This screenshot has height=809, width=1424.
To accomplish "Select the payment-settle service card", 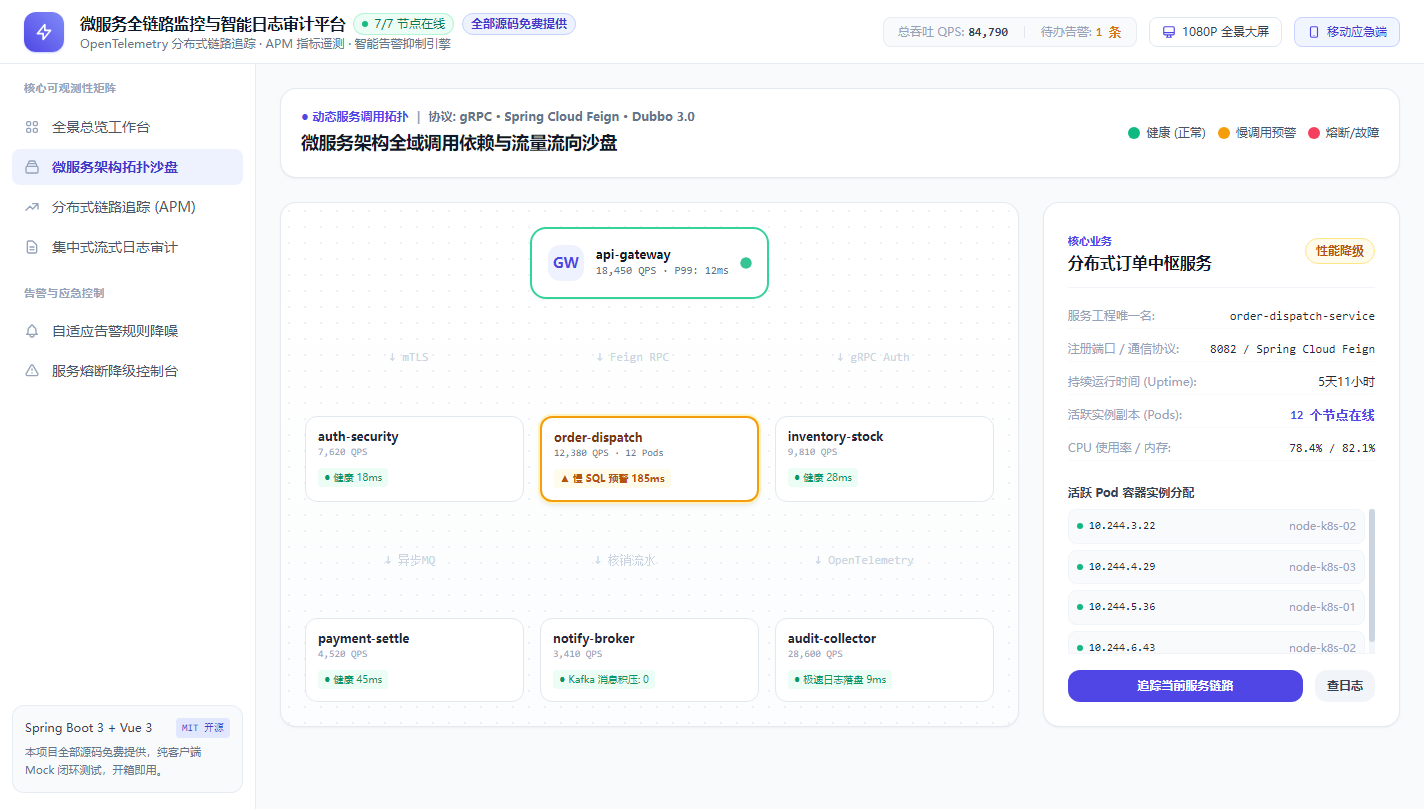I will click(x=414, y=660).
